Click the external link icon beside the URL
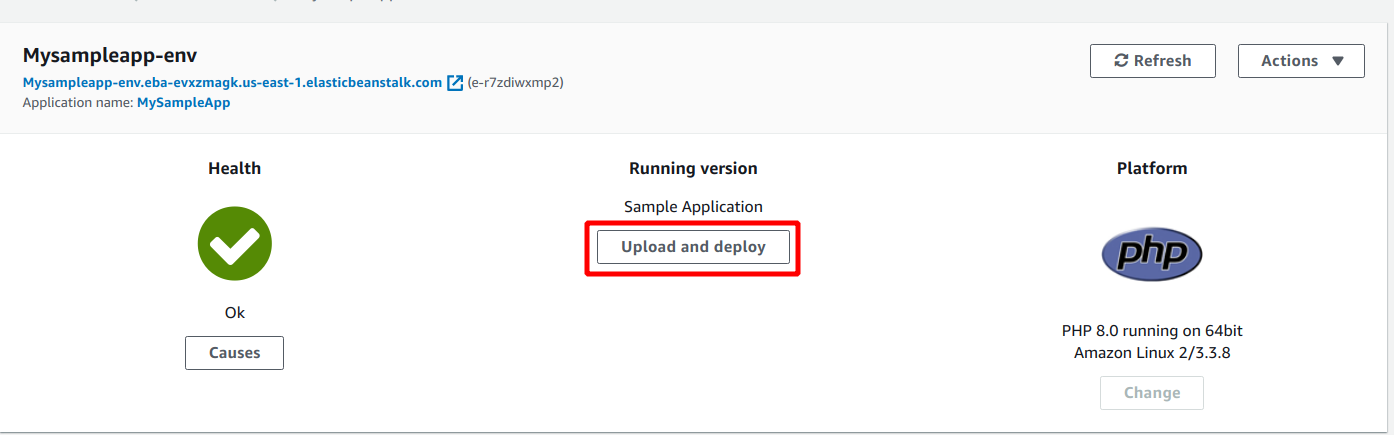Screen dimensions: 1394x435 click(x=455, y=82)
